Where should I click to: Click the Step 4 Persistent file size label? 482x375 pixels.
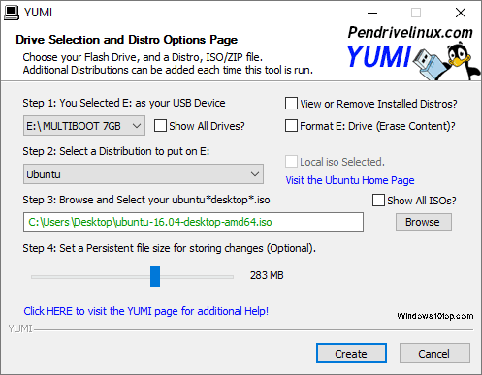169,248
